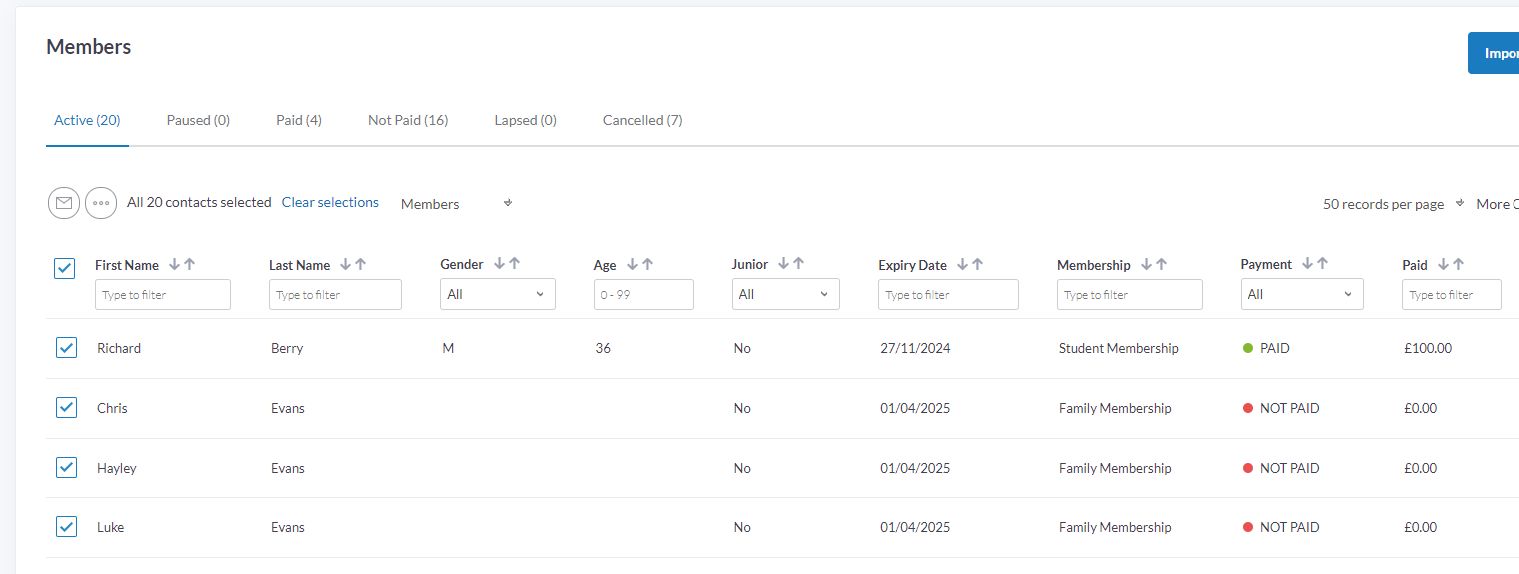Screen dimensions: 1519x574
Task: Untick the checkbox for Richard Berry
Action: pyautogui.click(x=66, y=348)
